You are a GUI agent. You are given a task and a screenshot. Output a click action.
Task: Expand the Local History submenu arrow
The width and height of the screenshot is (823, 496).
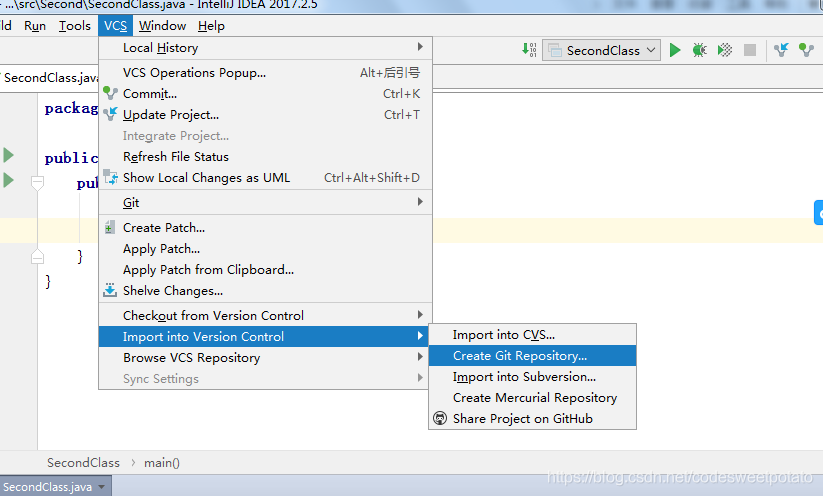[420, 47]
